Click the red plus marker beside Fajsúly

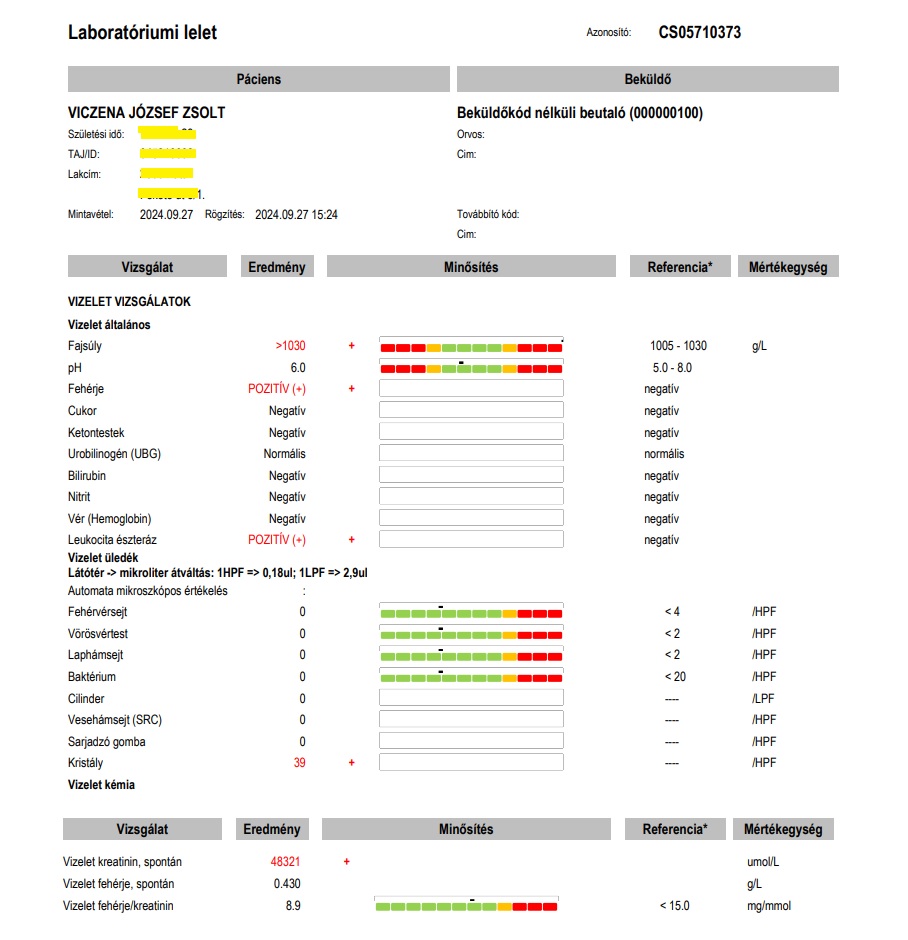pyautogui.click(x=351, y=346)
